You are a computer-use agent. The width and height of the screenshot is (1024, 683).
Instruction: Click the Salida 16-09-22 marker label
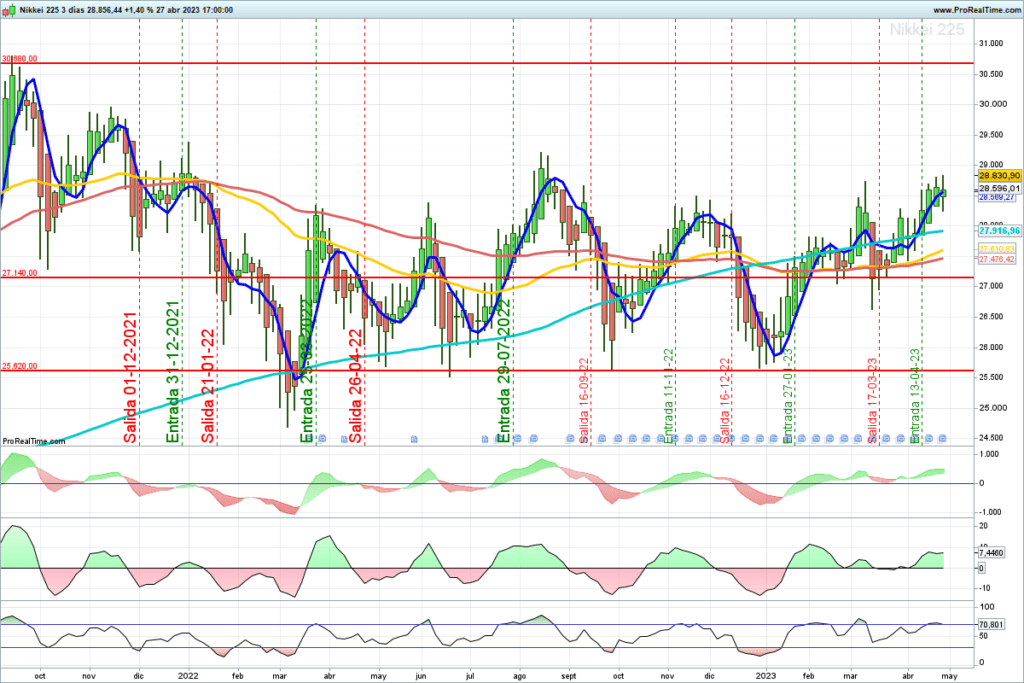tap(584, 400)
